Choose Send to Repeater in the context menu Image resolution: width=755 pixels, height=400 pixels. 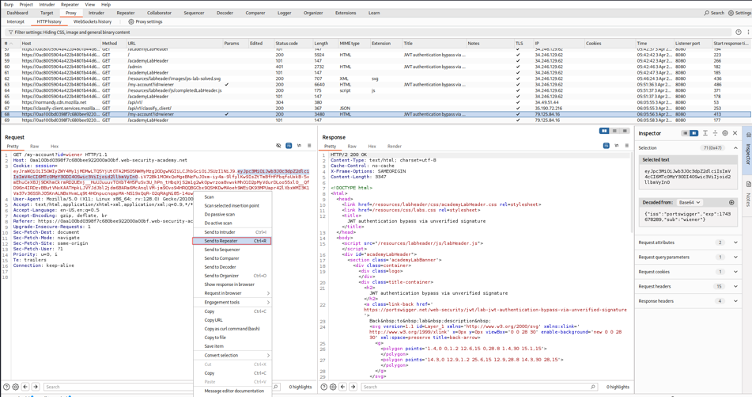coord(232,241)
